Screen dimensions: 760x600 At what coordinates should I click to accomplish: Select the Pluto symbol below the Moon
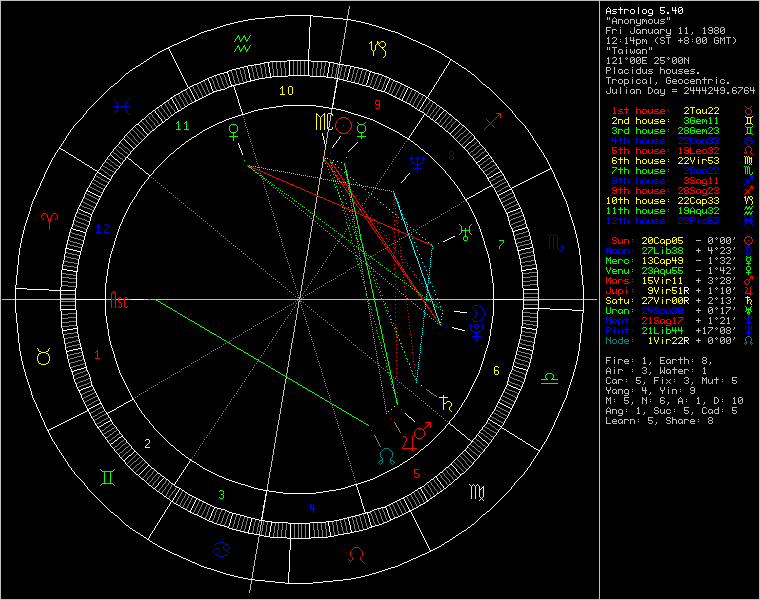click(x=476, y=332)
